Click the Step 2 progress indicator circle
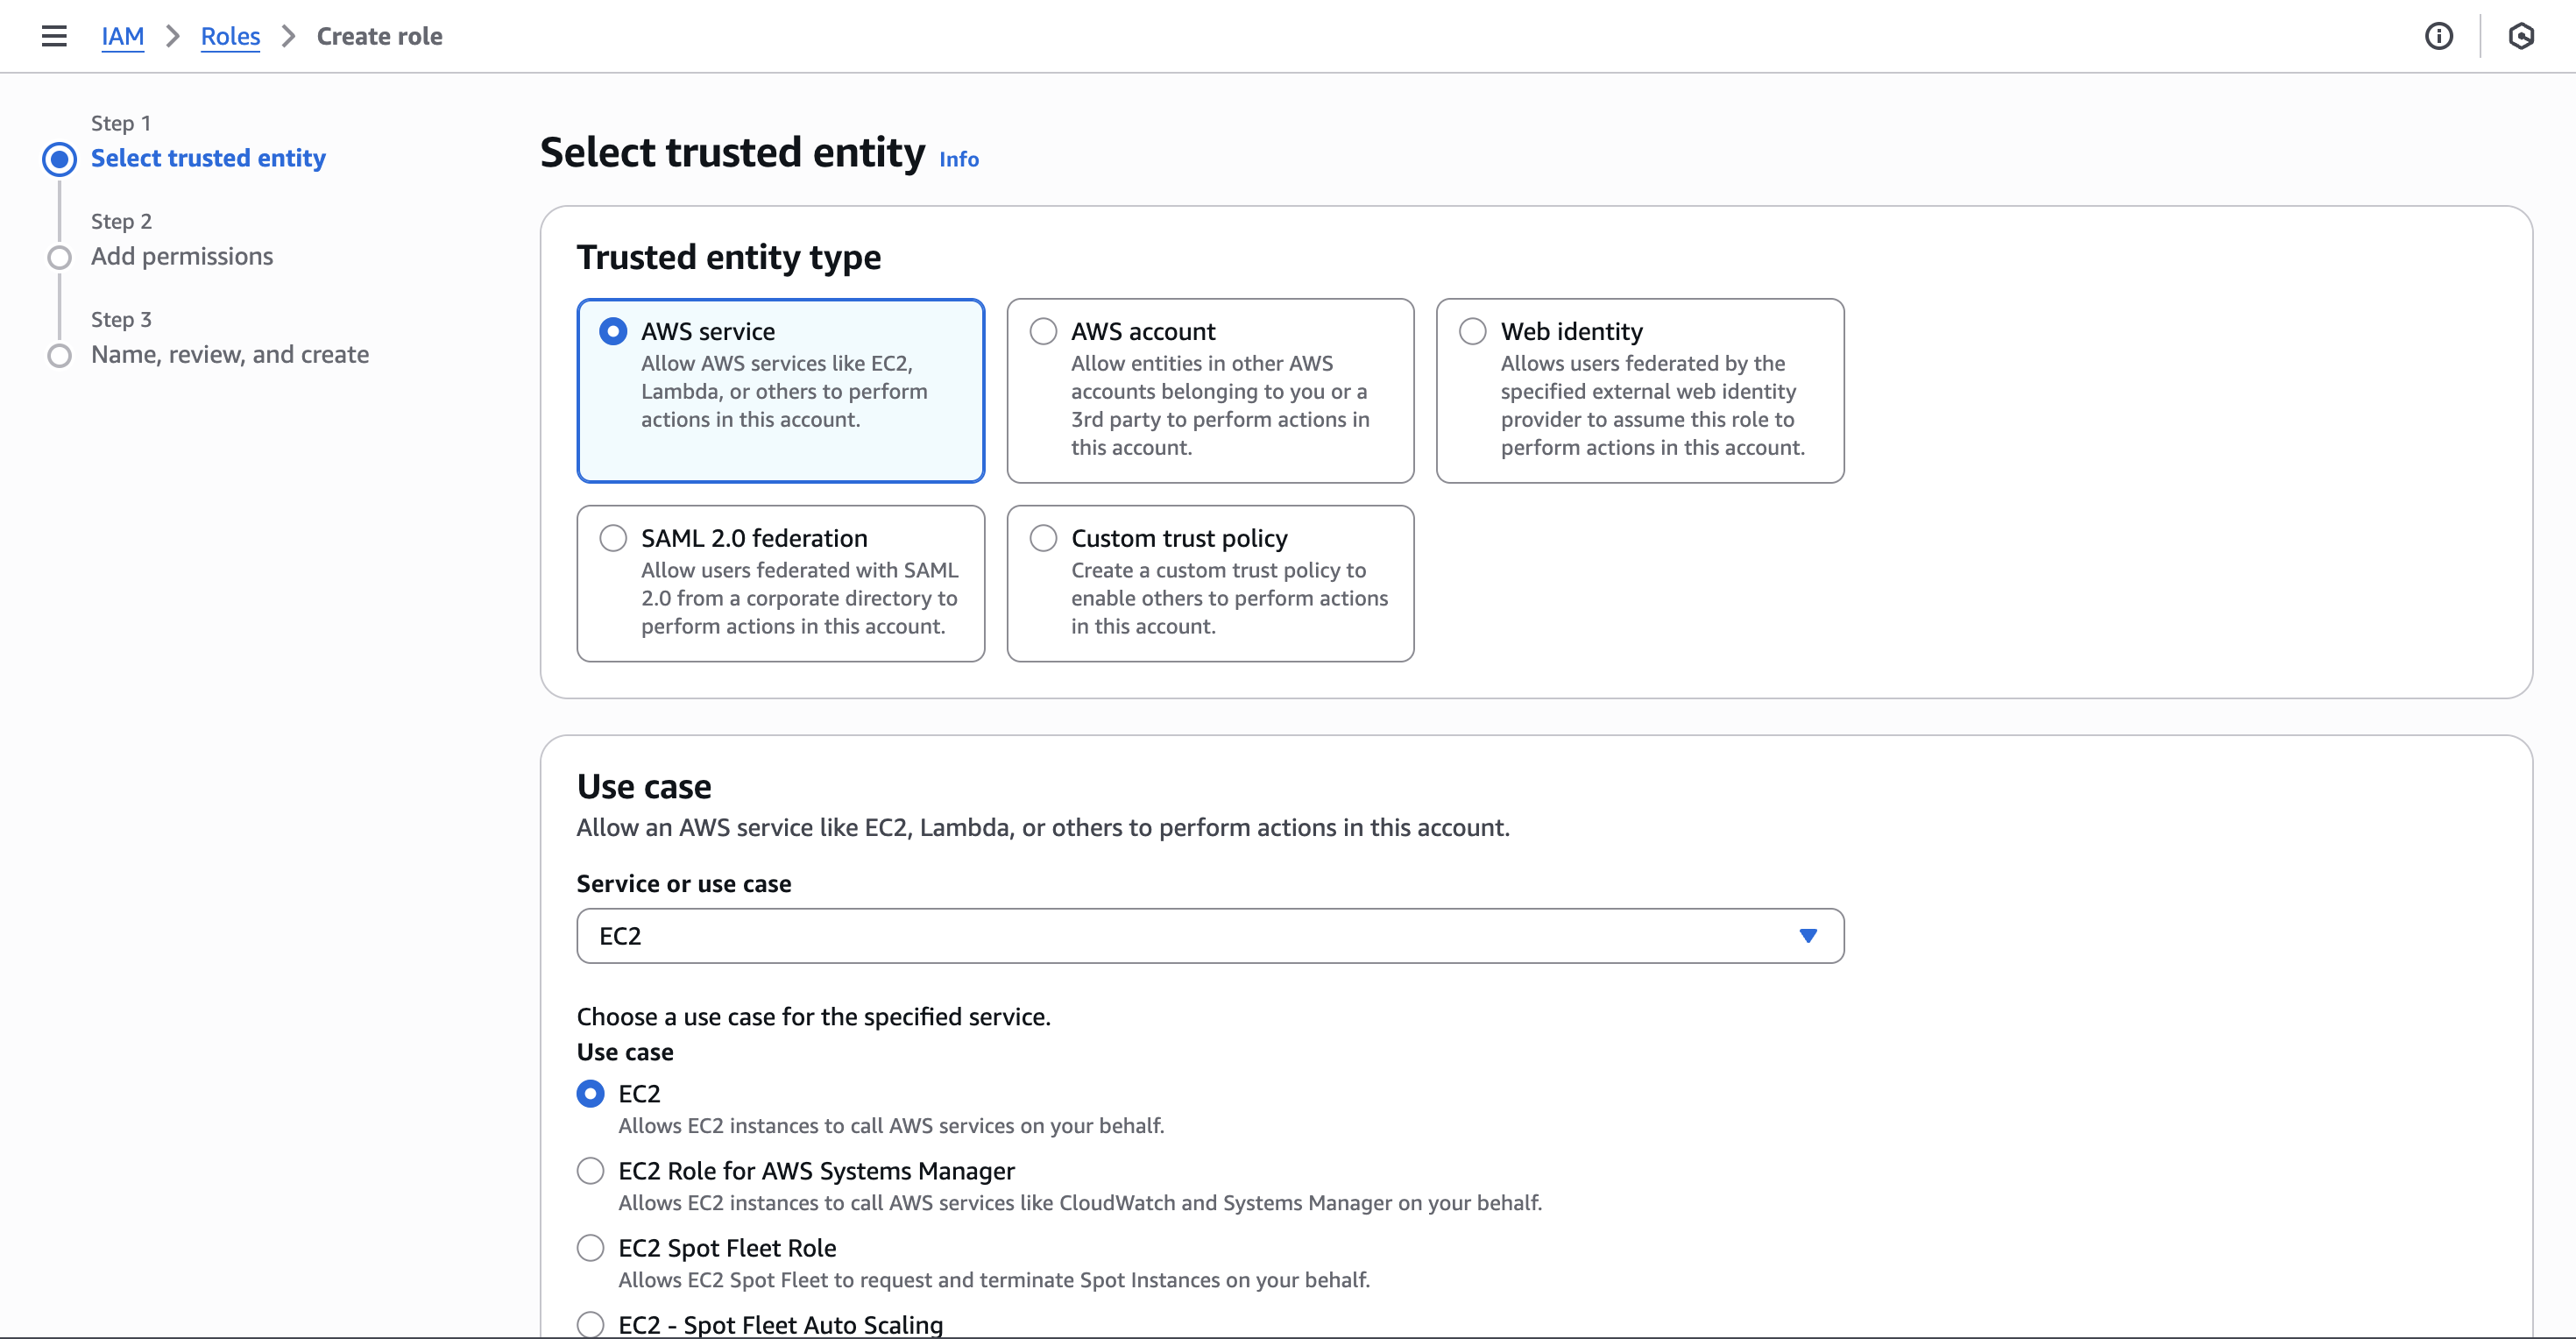The height and width of the screenshot is (1339, 2576). 60,257
